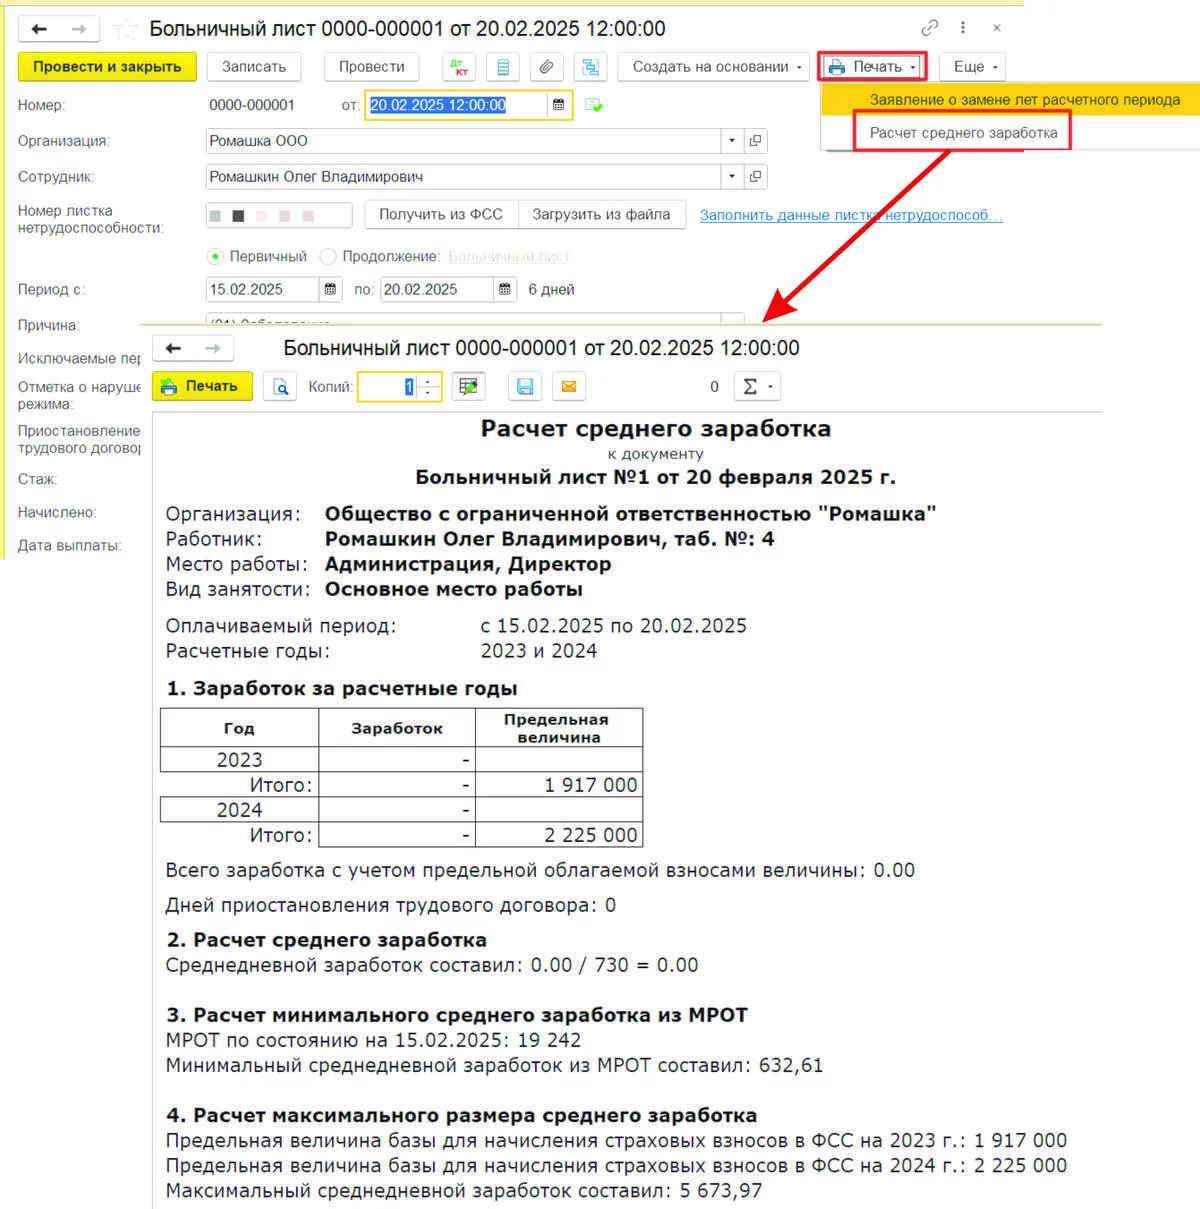Viewport: 1200px width, 1209px height.
Task: Click the Провести и закрыть button
Action: point(106,66)
